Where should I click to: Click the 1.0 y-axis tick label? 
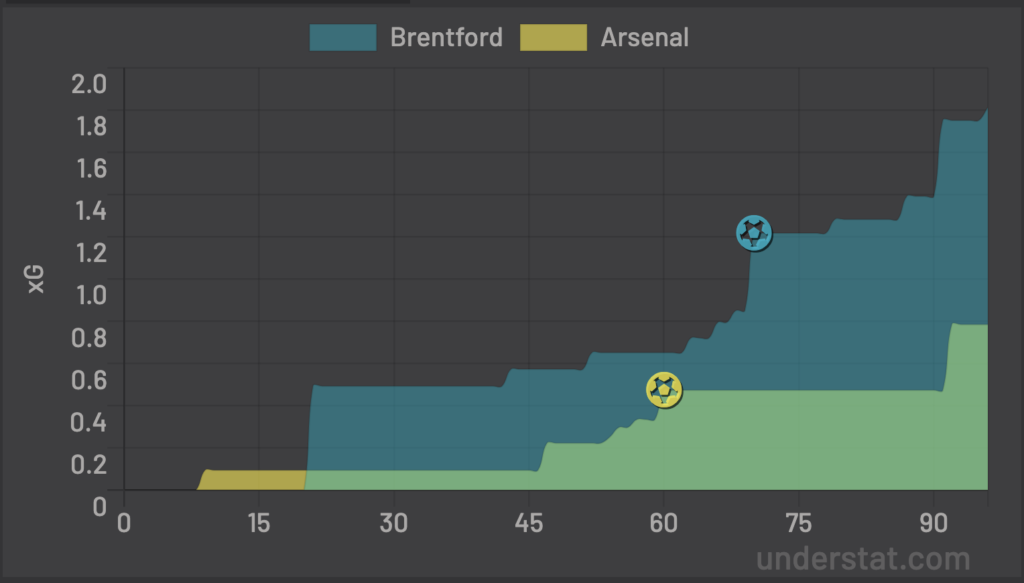pyautogui.click(x=89, y=295)
